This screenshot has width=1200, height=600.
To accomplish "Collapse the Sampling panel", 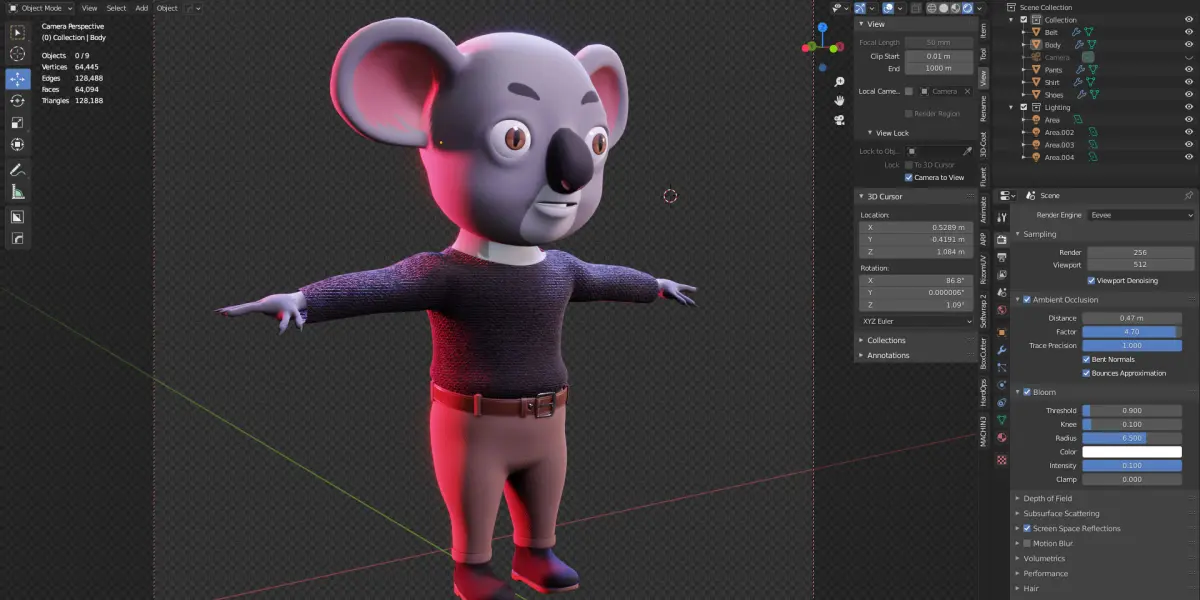I will click(x=1040, y=234).
